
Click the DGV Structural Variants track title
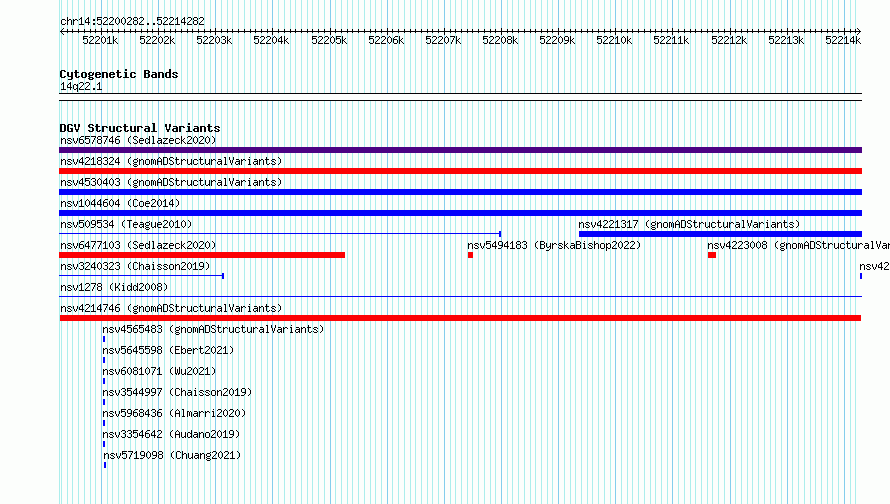point(140,128)
